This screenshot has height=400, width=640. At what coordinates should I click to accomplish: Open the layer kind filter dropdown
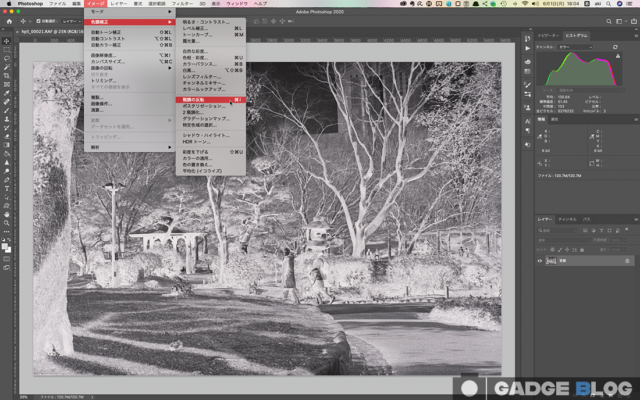click(x=558, y=231)
